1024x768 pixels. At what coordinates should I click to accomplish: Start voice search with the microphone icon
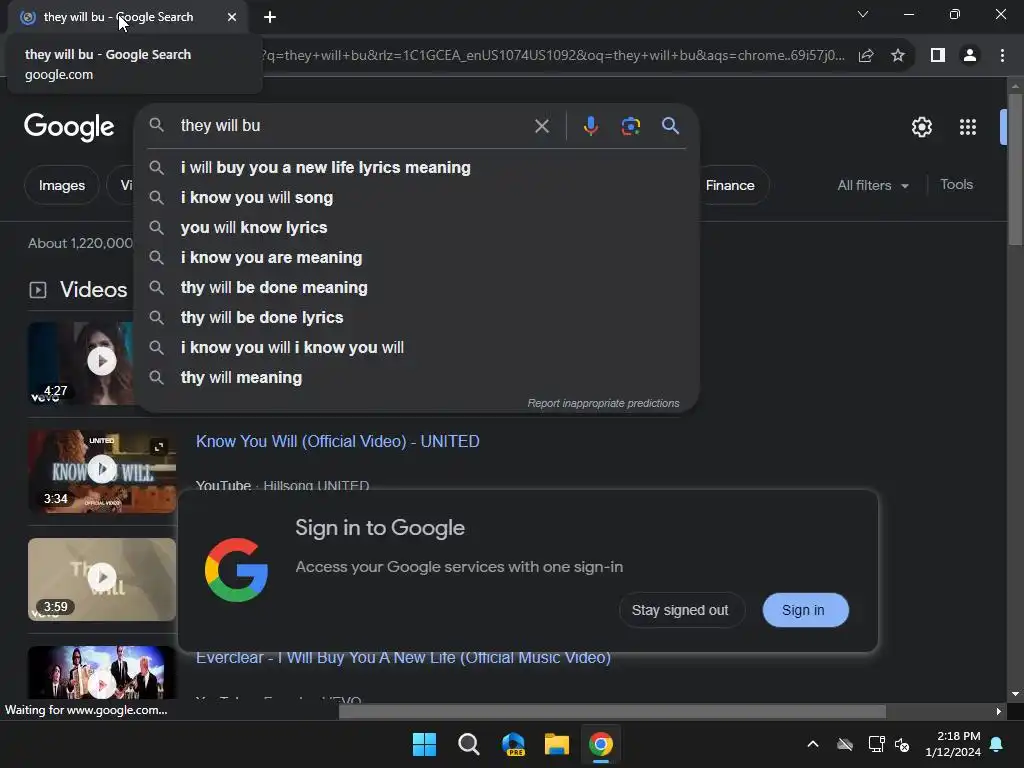590,126
